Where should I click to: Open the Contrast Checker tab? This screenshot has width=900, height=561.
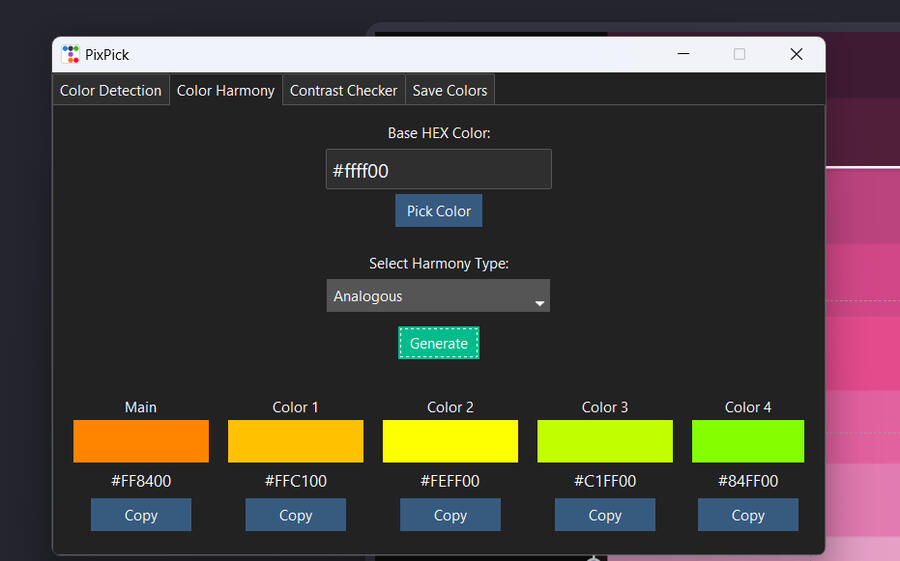click(x=343, y=90)
